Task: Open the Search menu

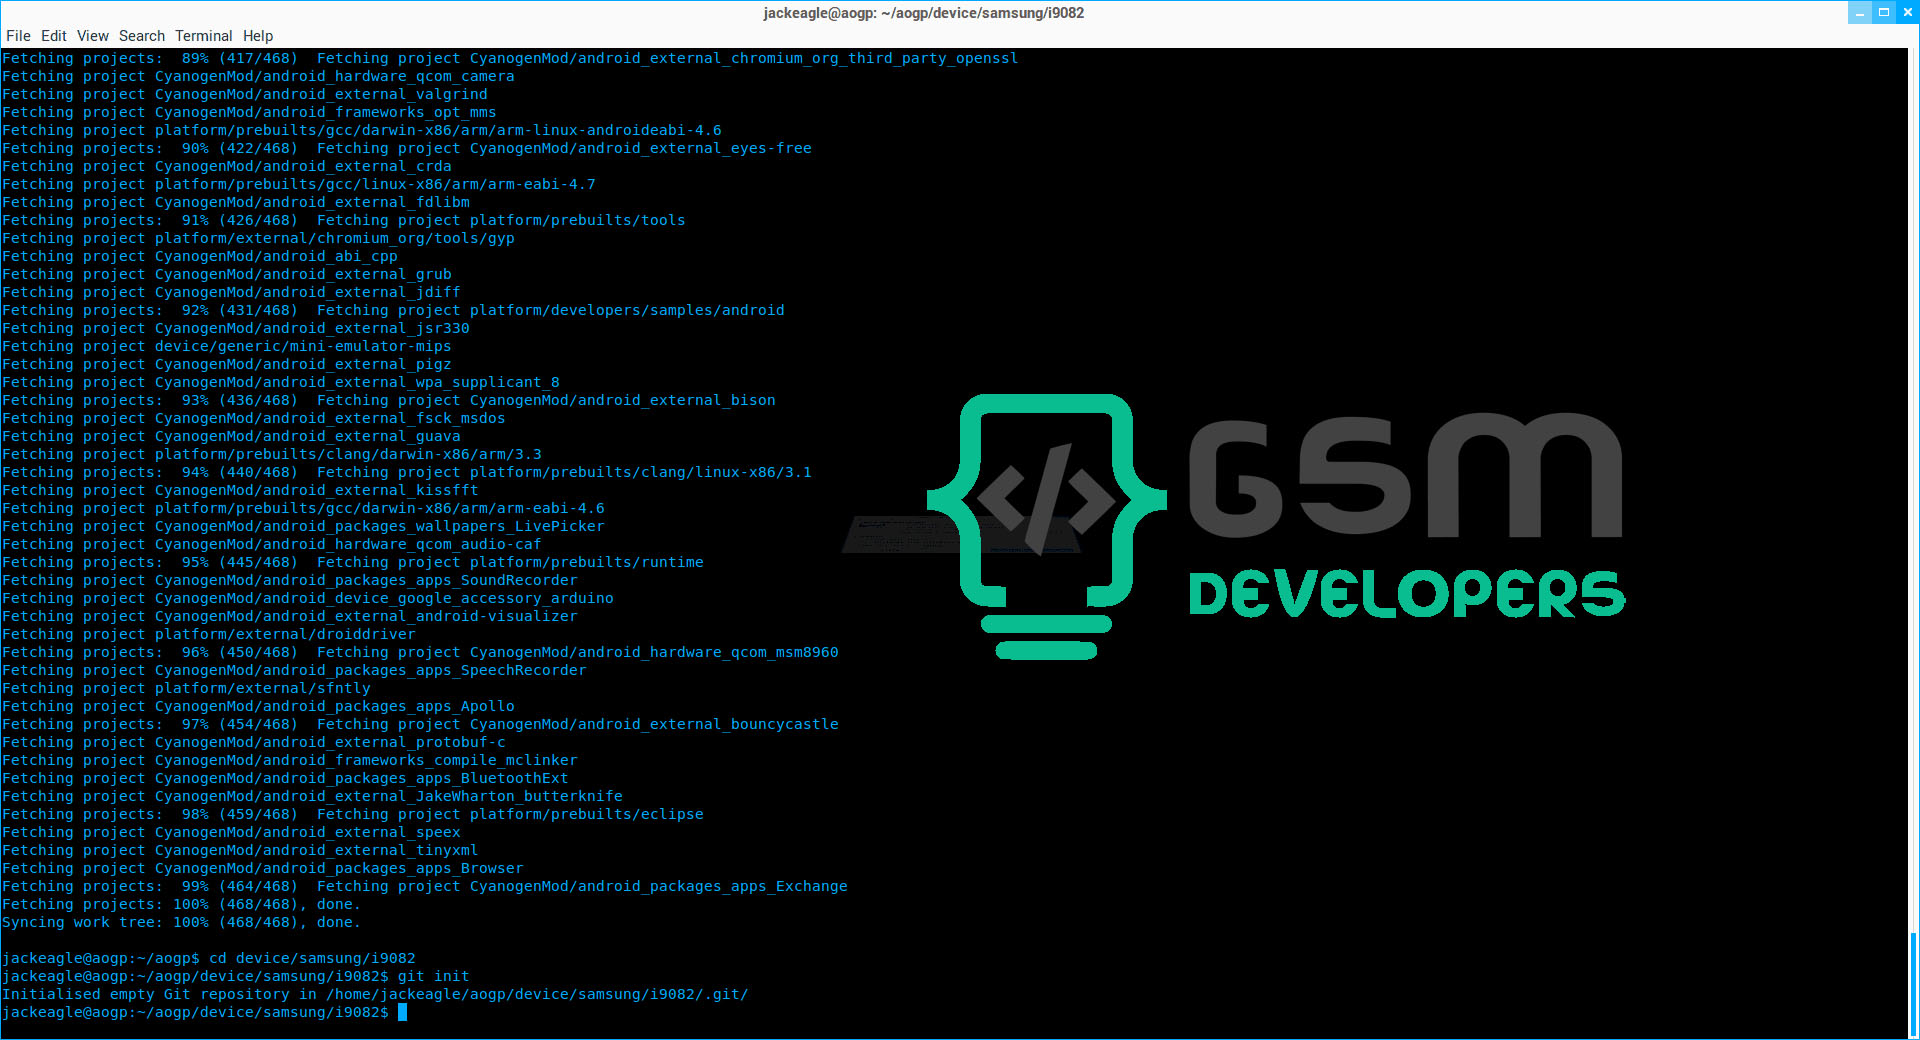Action: click(142, 36)
